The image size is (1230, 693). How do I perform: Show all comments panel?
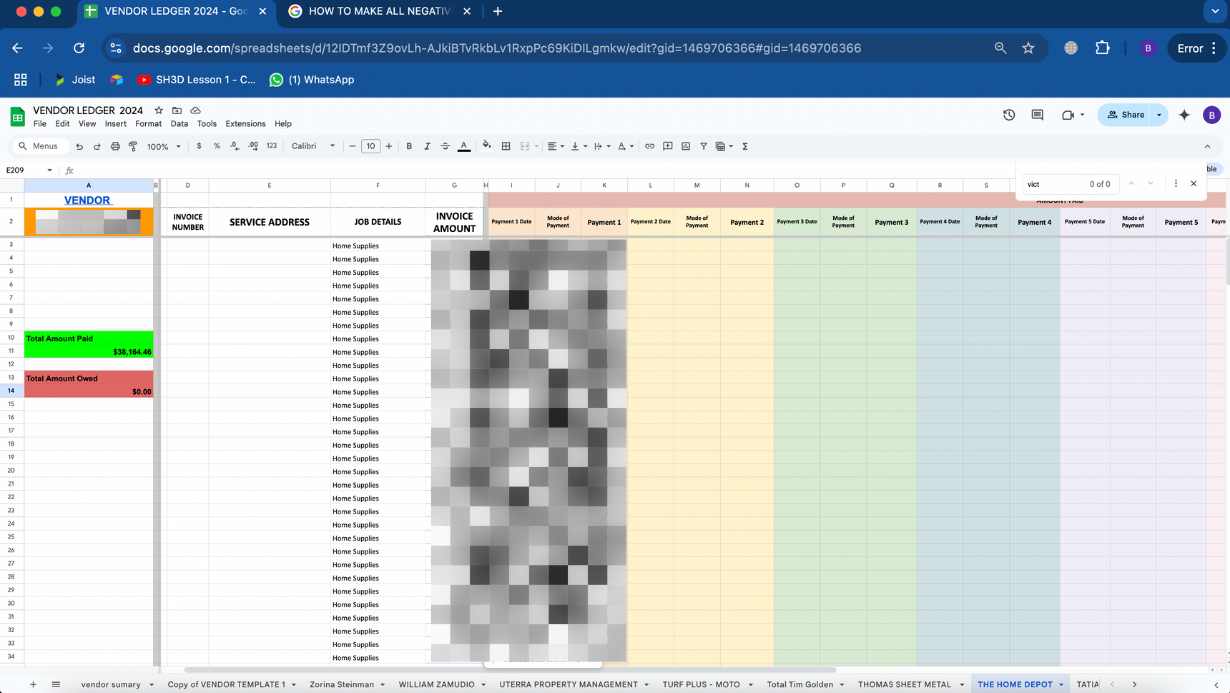1037,115
